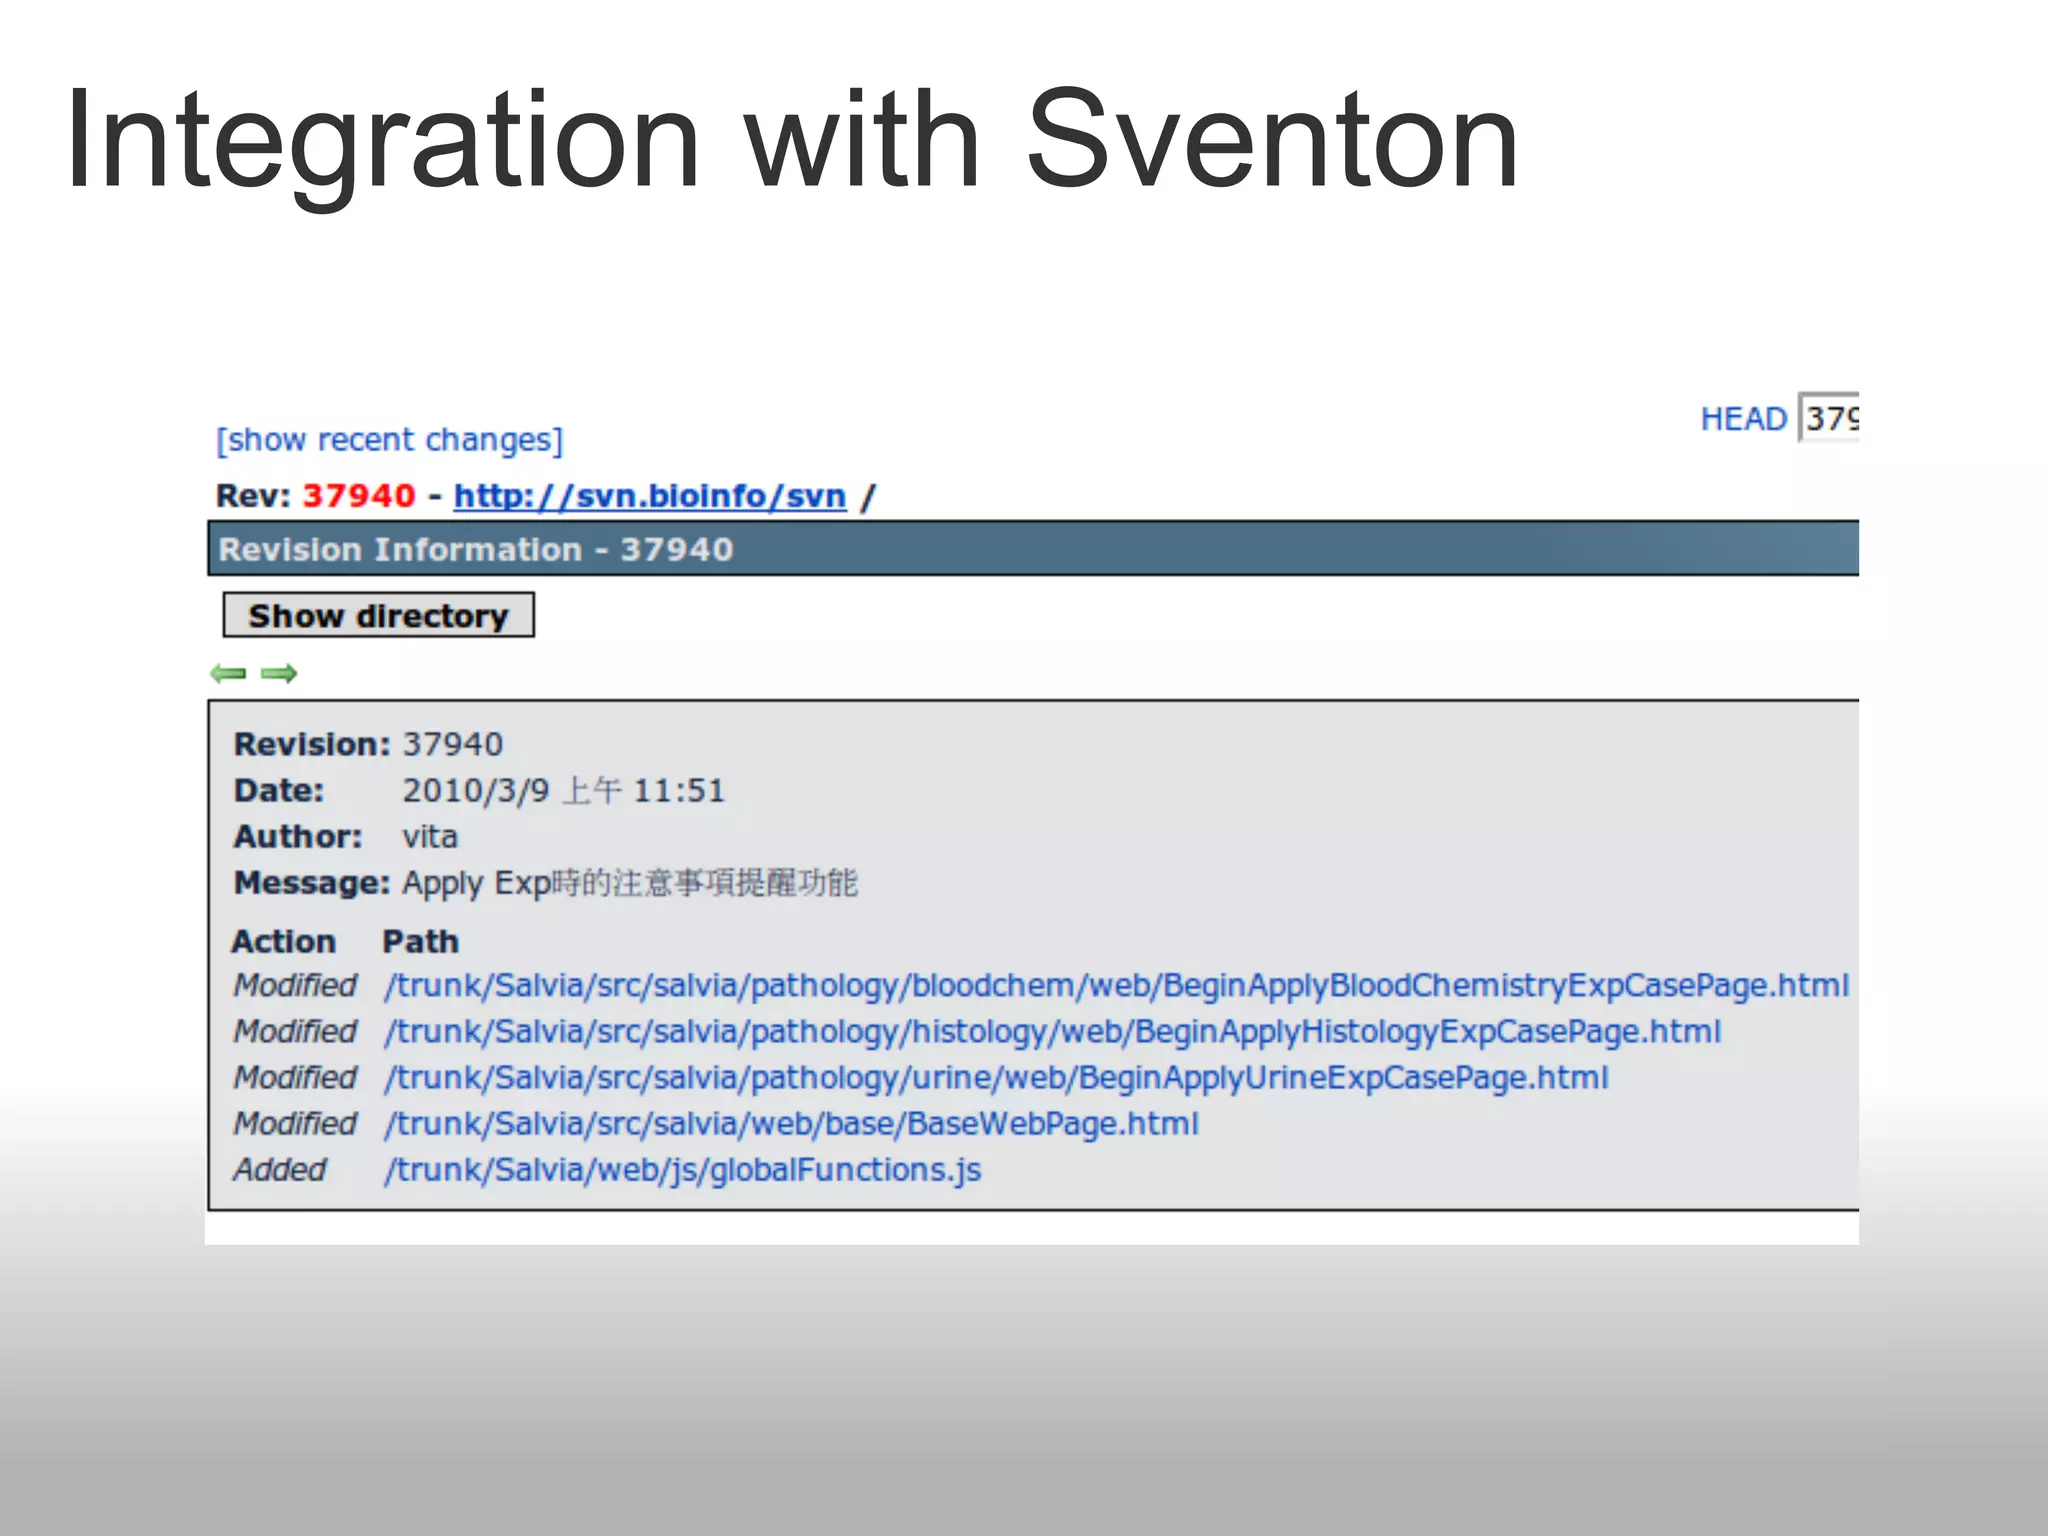This screenshot has width=2048, height=1536.
Task: Open the show recent changes link
Action: click(x=390, y=440)
